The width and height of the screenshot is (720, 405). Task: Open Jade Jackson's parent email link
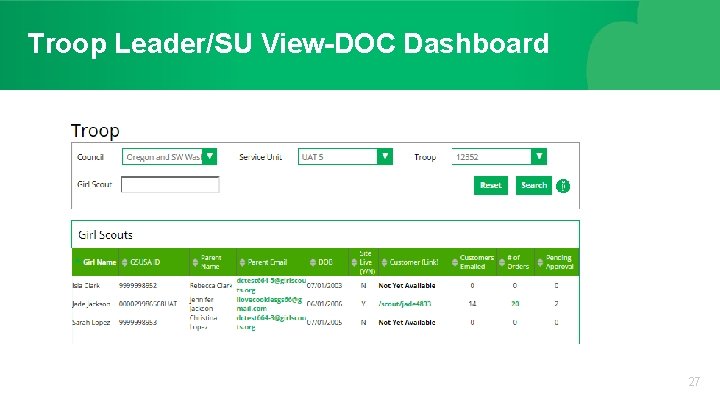(x=269, y=304)
